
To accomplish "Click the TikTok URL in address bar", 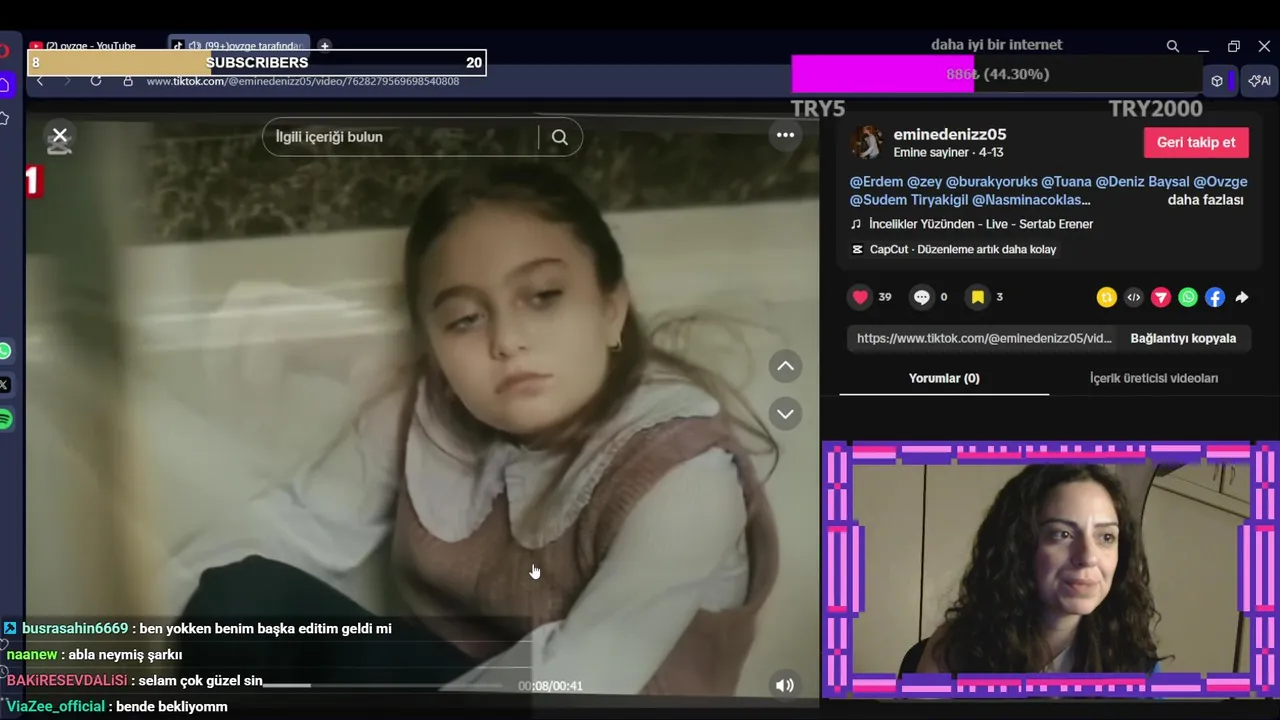I will [303, 81].
